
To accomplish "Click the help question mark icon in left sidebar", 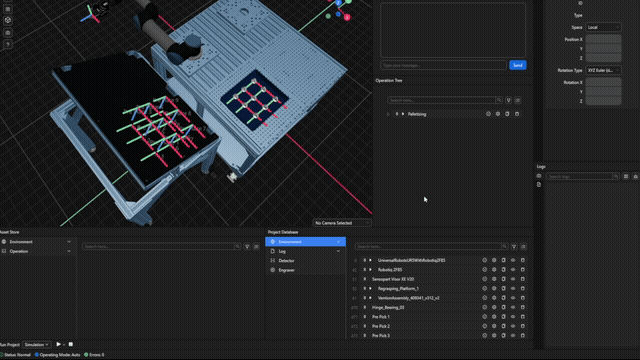I will click(x=8, y=44).
